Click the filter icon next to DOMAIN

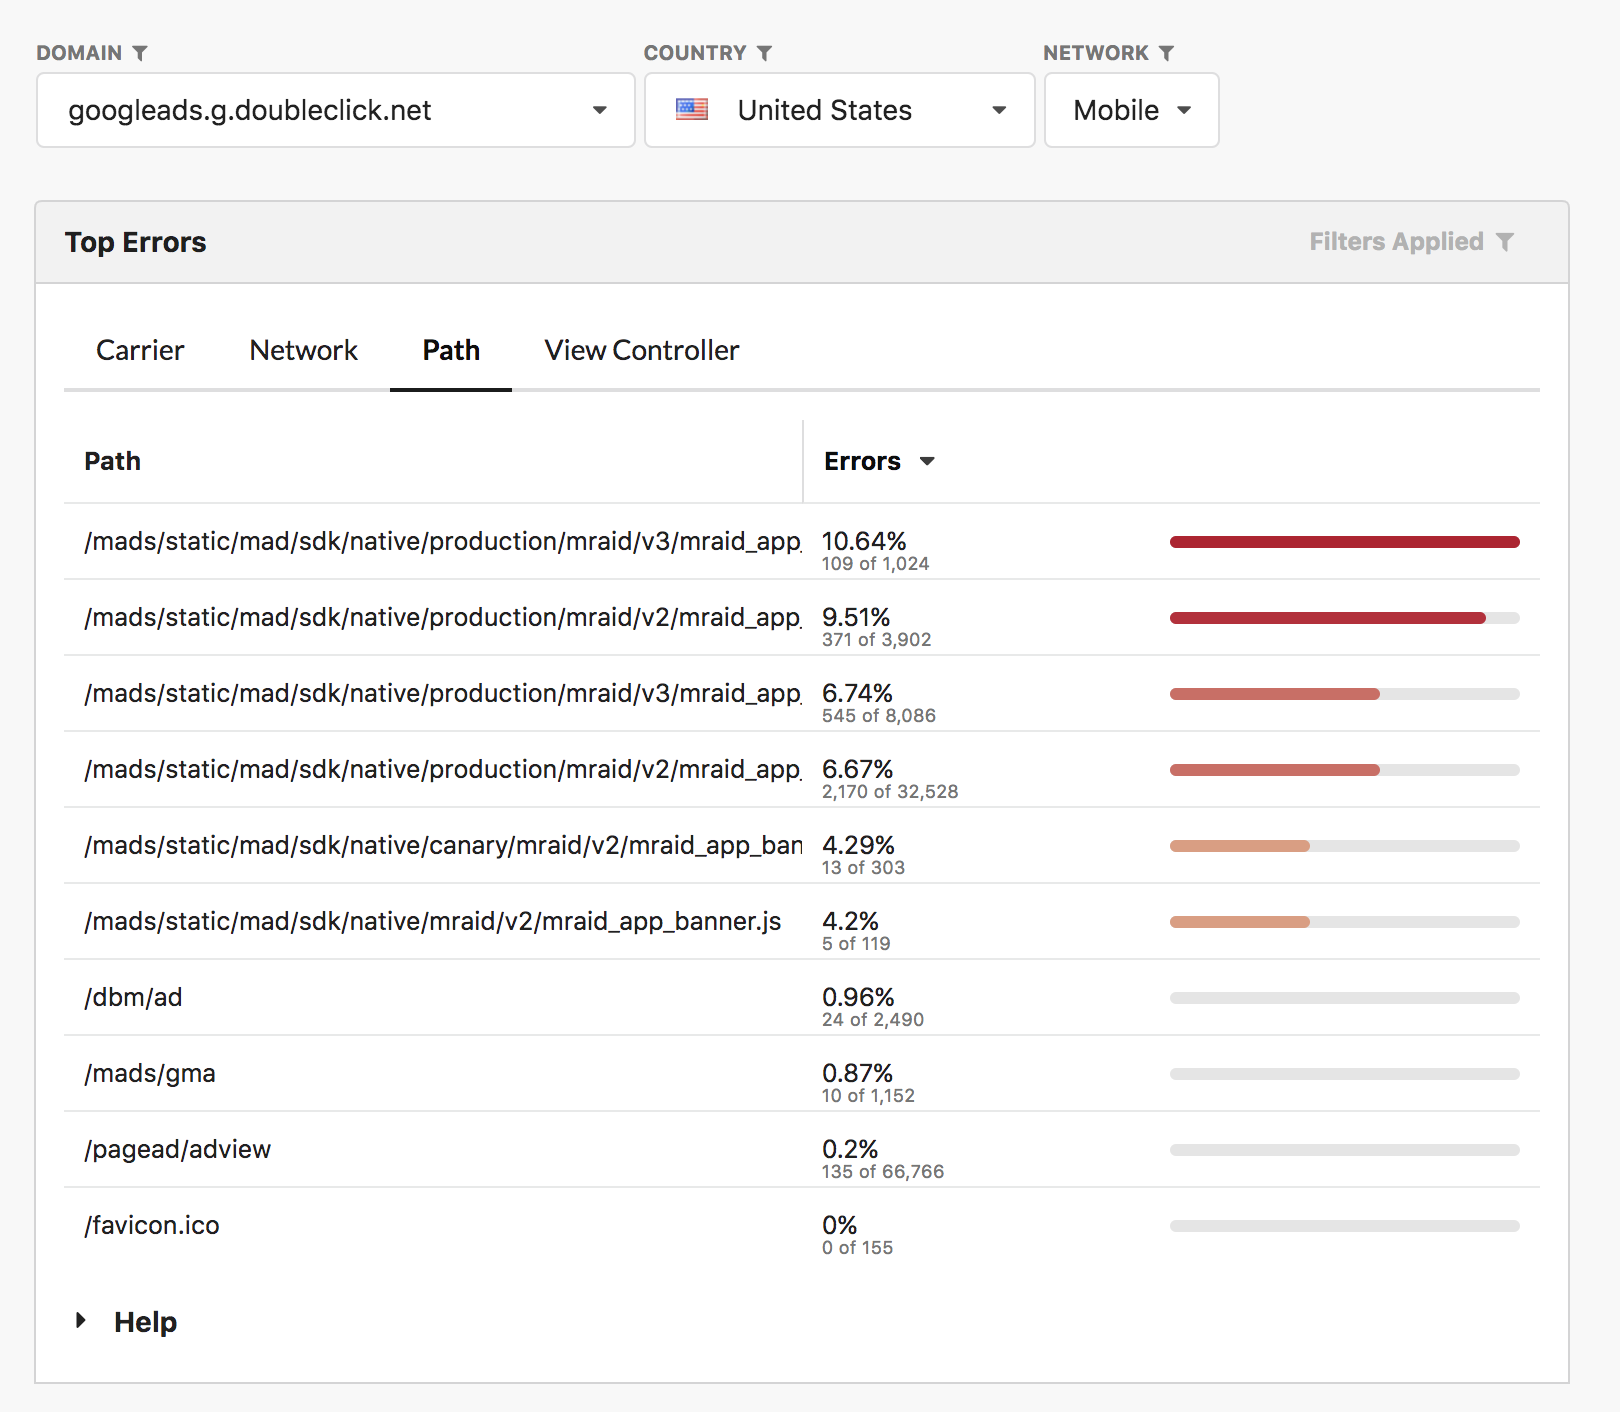click(x=141, y=53)
